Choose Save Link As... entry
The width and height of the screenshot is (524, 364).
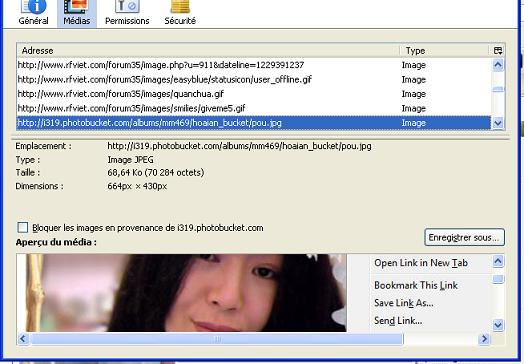[404, 303]
